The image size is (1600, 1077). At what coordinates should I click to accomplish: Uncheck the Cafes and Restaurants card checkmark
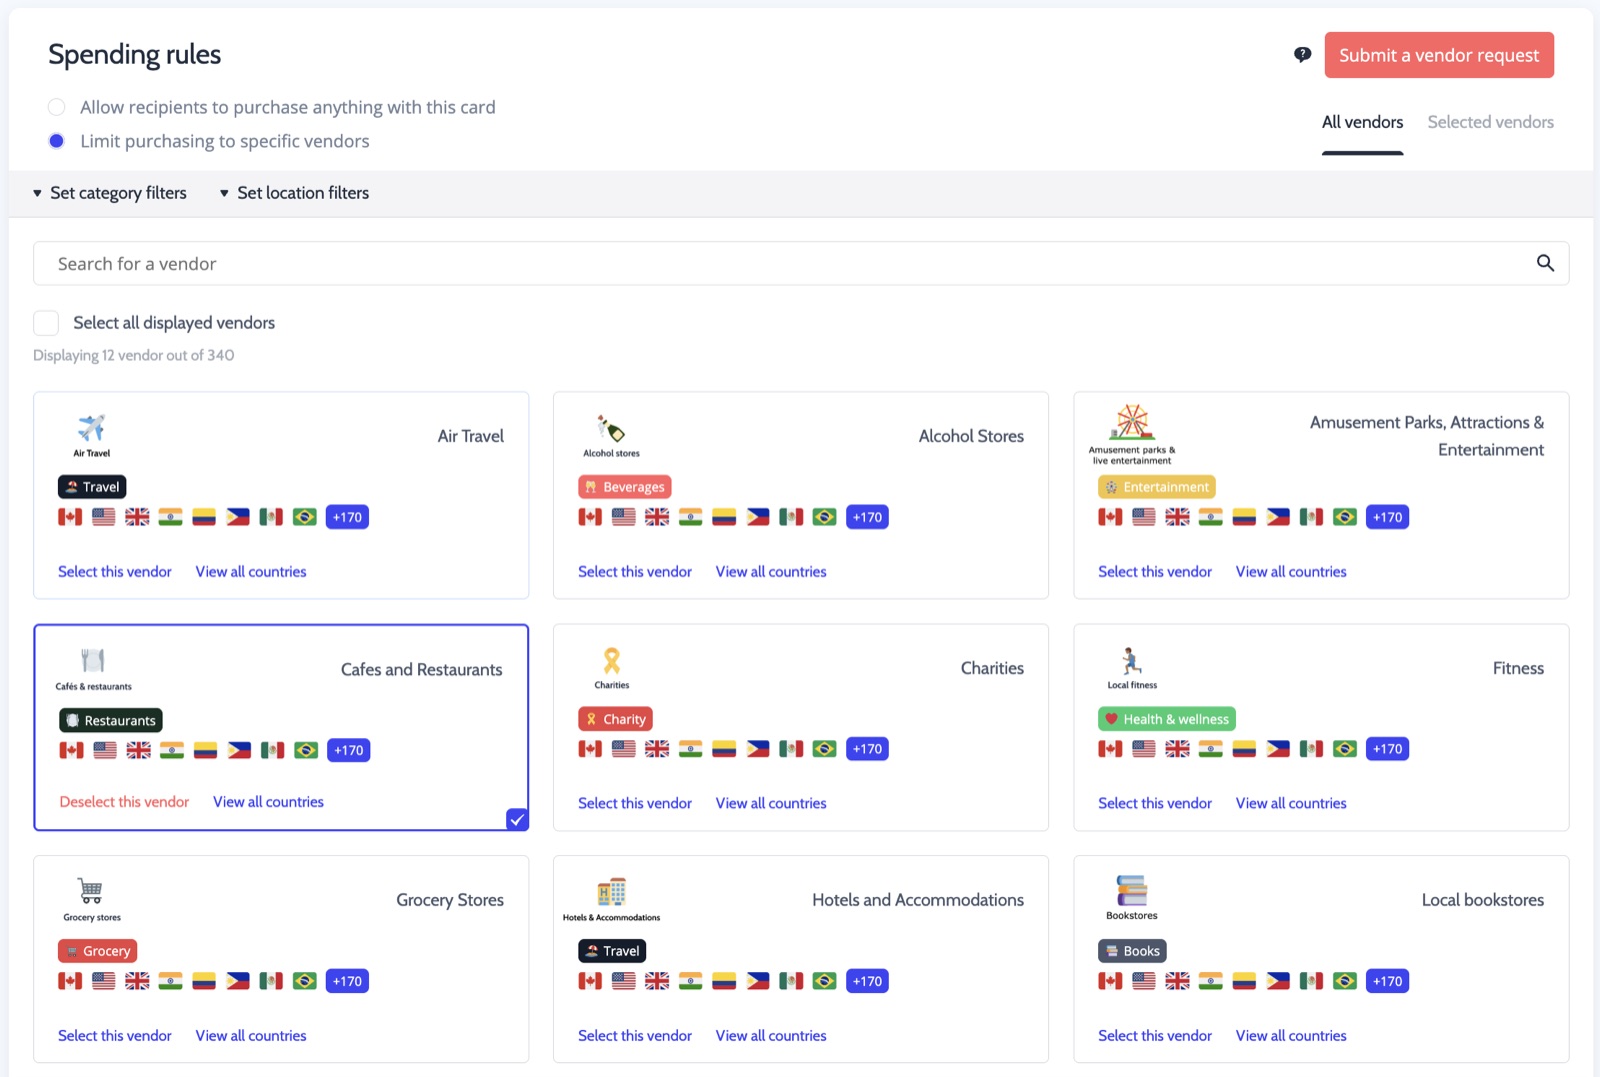pyautogui.click(x=517, y=819)
